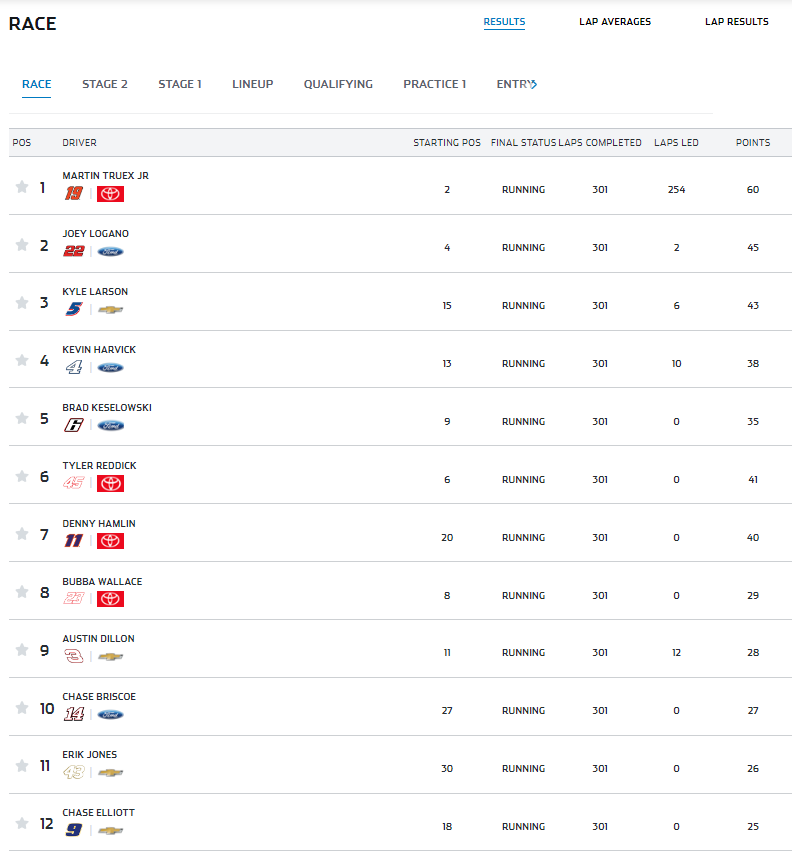Star Brad Keselowski as favorite

[22, 418]
